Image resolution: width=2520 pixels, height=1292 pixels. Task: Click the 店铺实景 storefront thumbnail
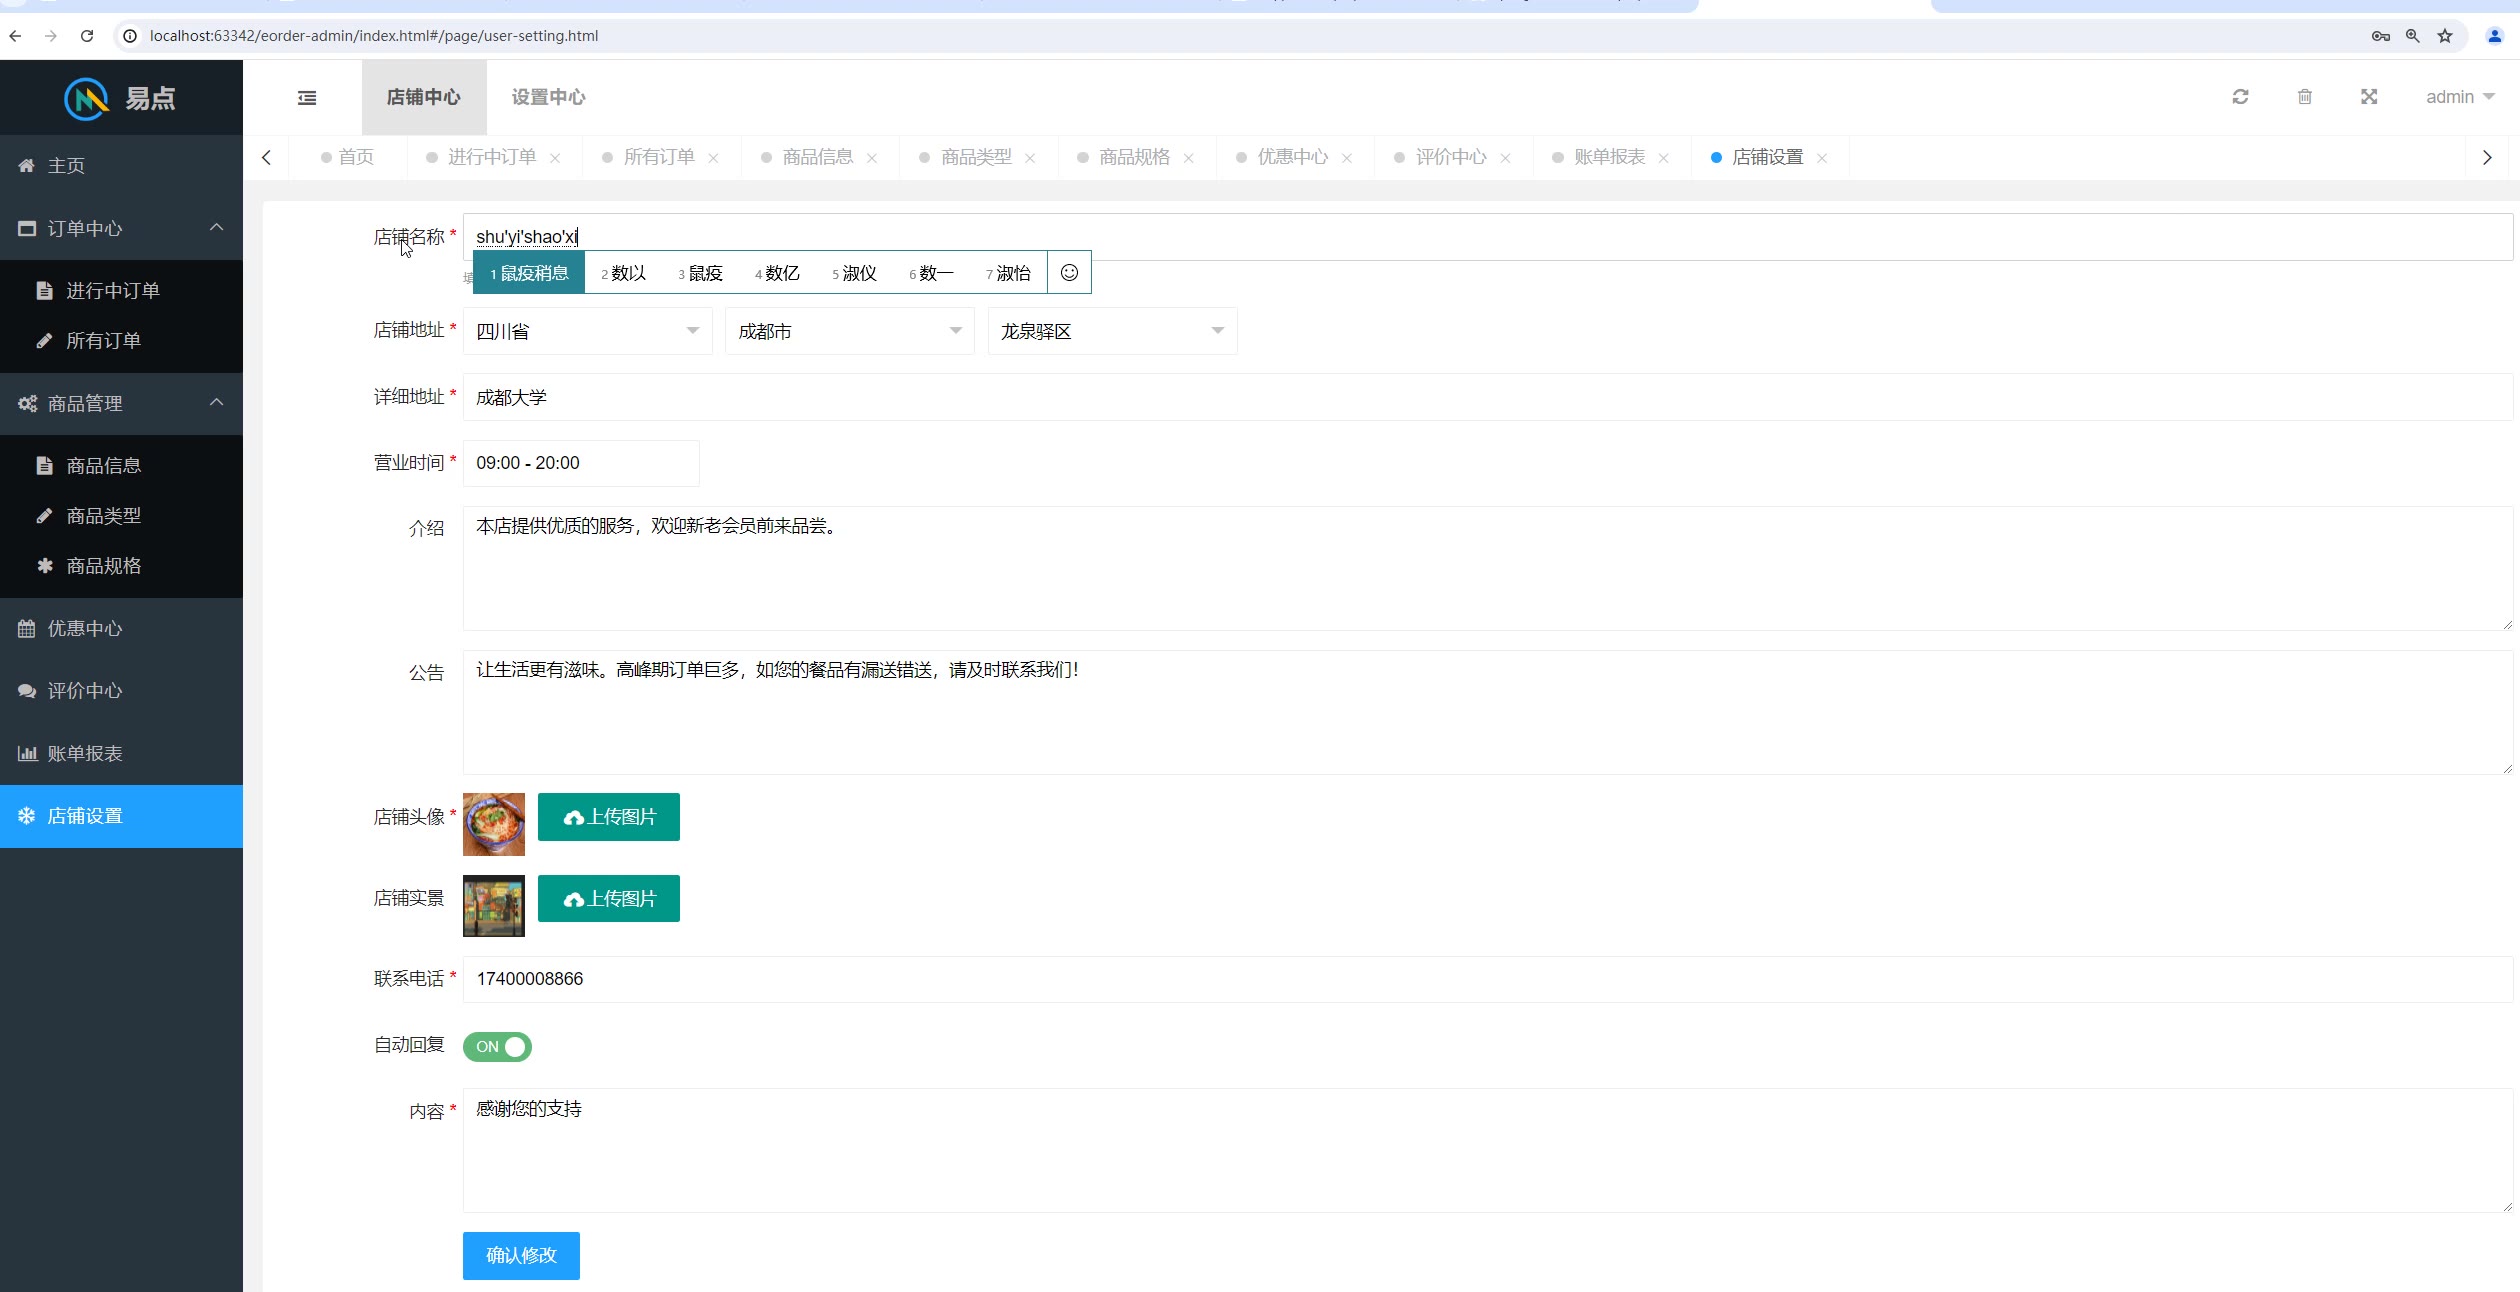[x=493, y=905]
